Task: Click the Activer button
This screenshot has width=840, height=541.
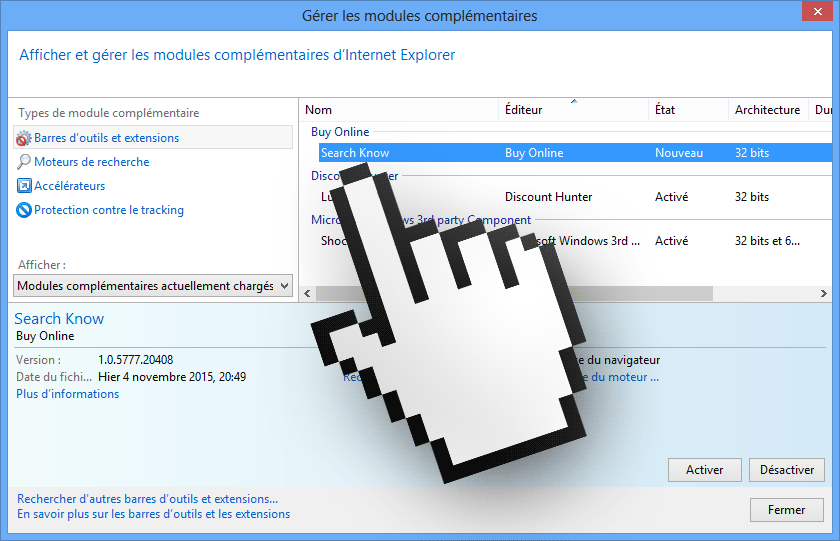Action: tap(704, 470)
